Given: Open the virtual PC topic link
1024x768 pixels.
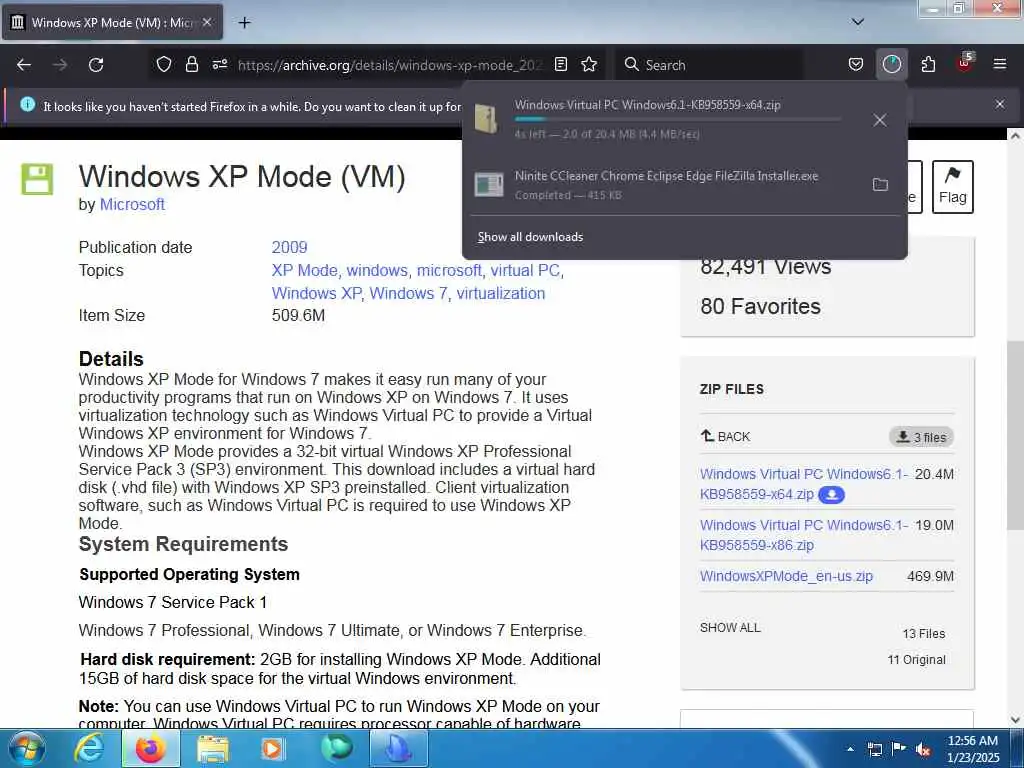Looking at the screenshot, I should point(525,270).
